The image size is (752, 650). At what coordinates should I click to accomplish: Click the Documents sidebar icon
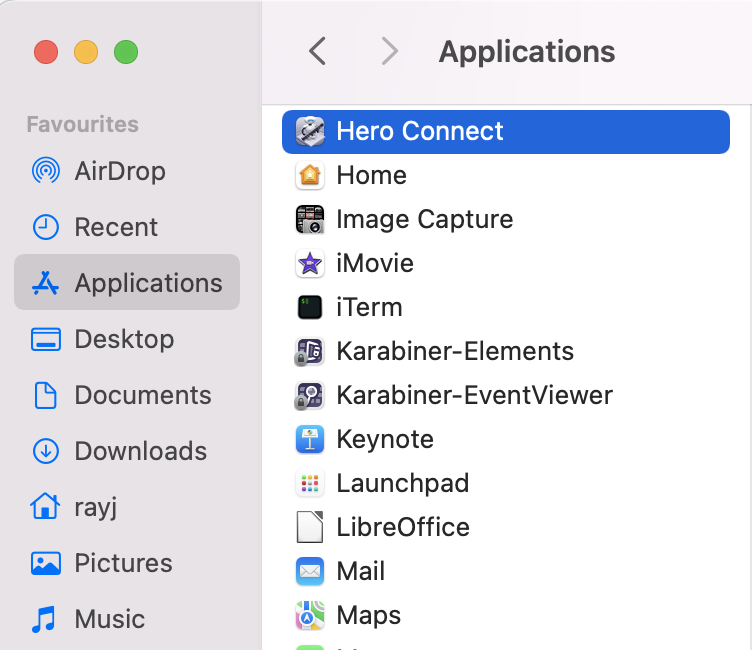coord(46,395)
